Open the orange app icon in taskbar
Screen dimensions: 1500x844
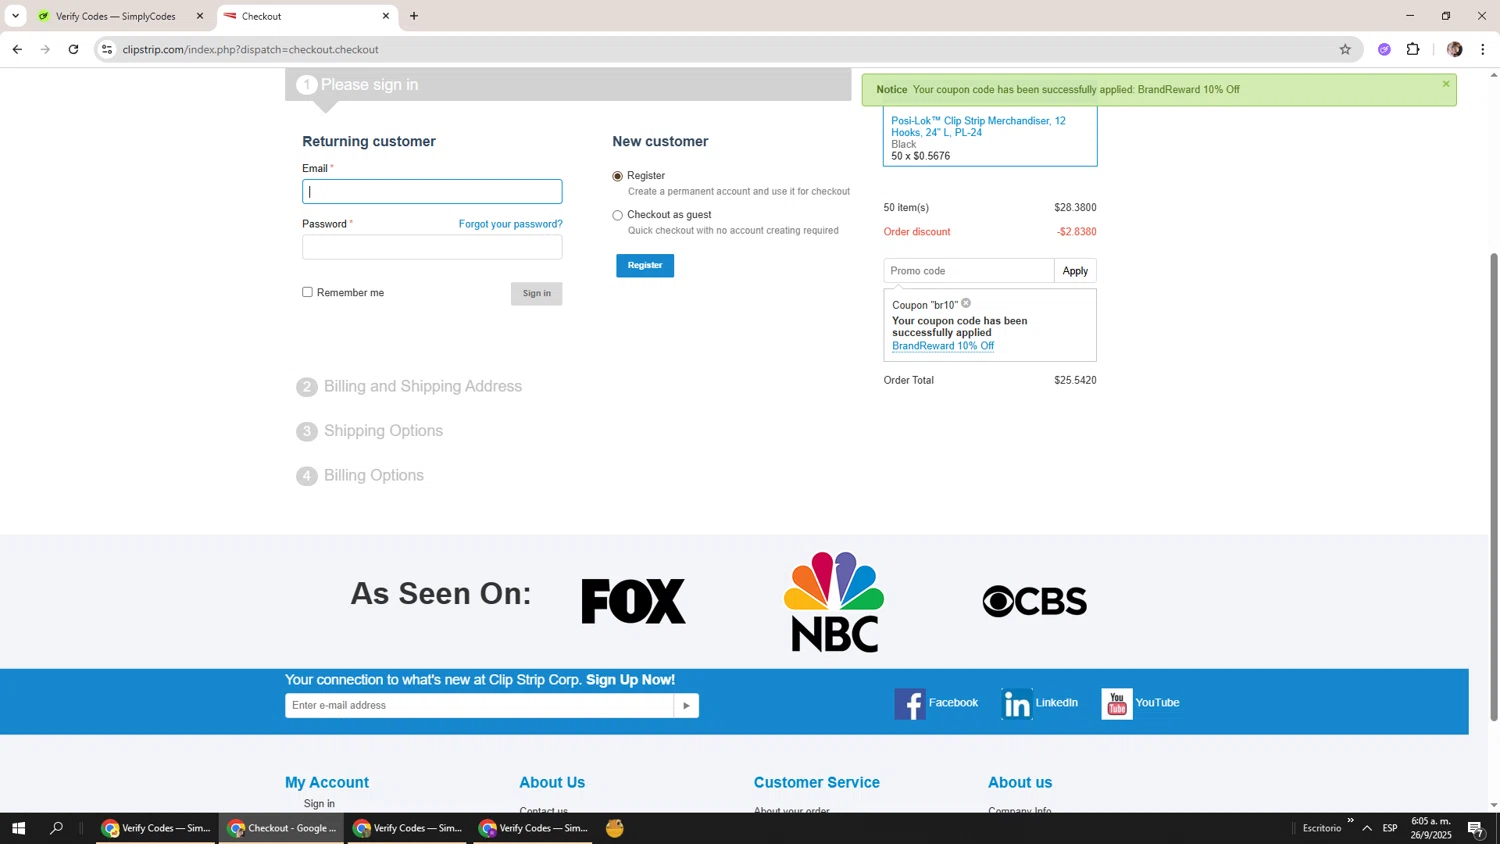coord(615,828)
